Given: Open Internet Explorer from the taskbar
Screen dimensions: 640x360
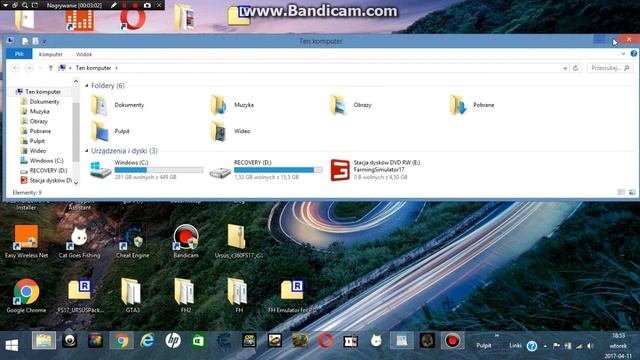Looking at the screenshot, I should pos(147,340).
